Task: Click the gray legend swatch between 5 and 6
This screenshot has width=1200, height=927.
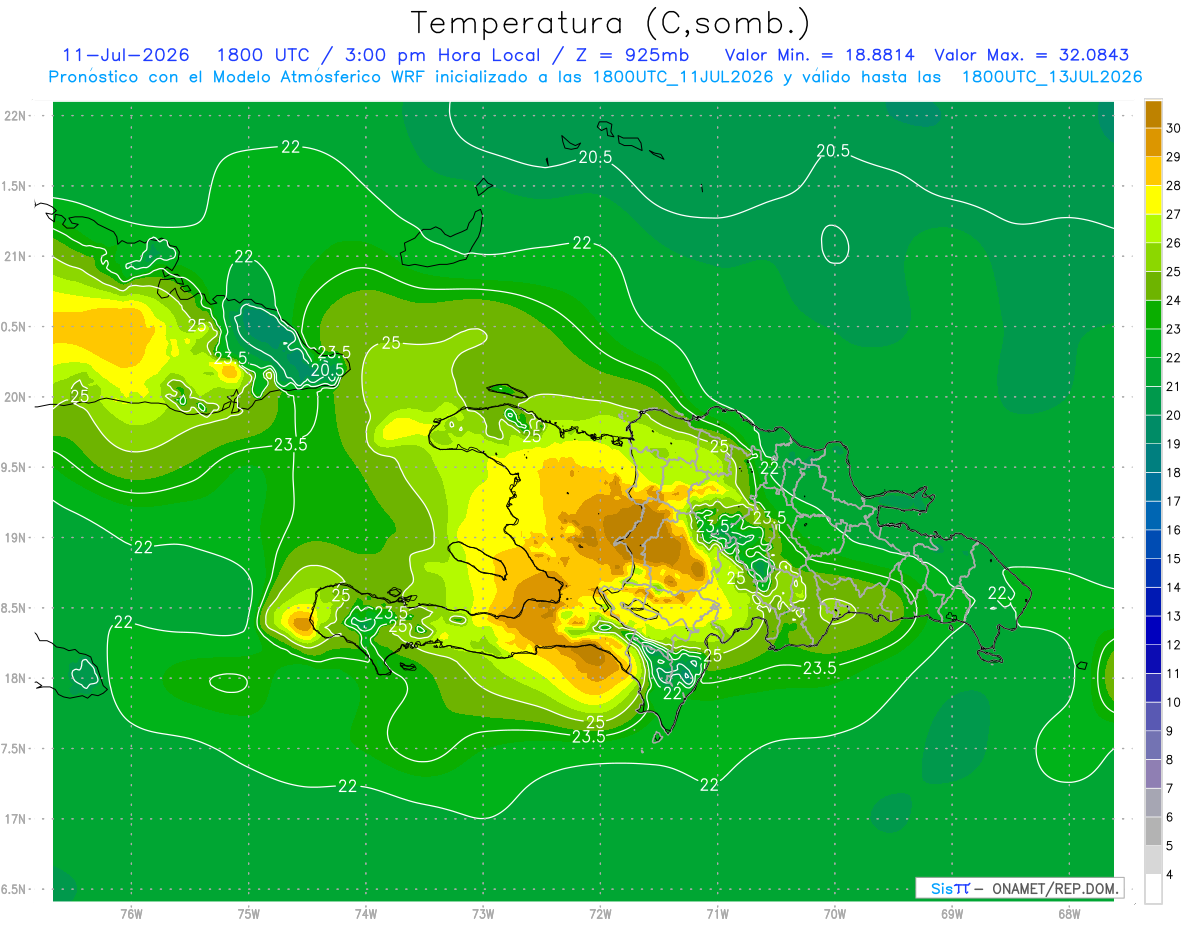Action: tap(1153, 831)
